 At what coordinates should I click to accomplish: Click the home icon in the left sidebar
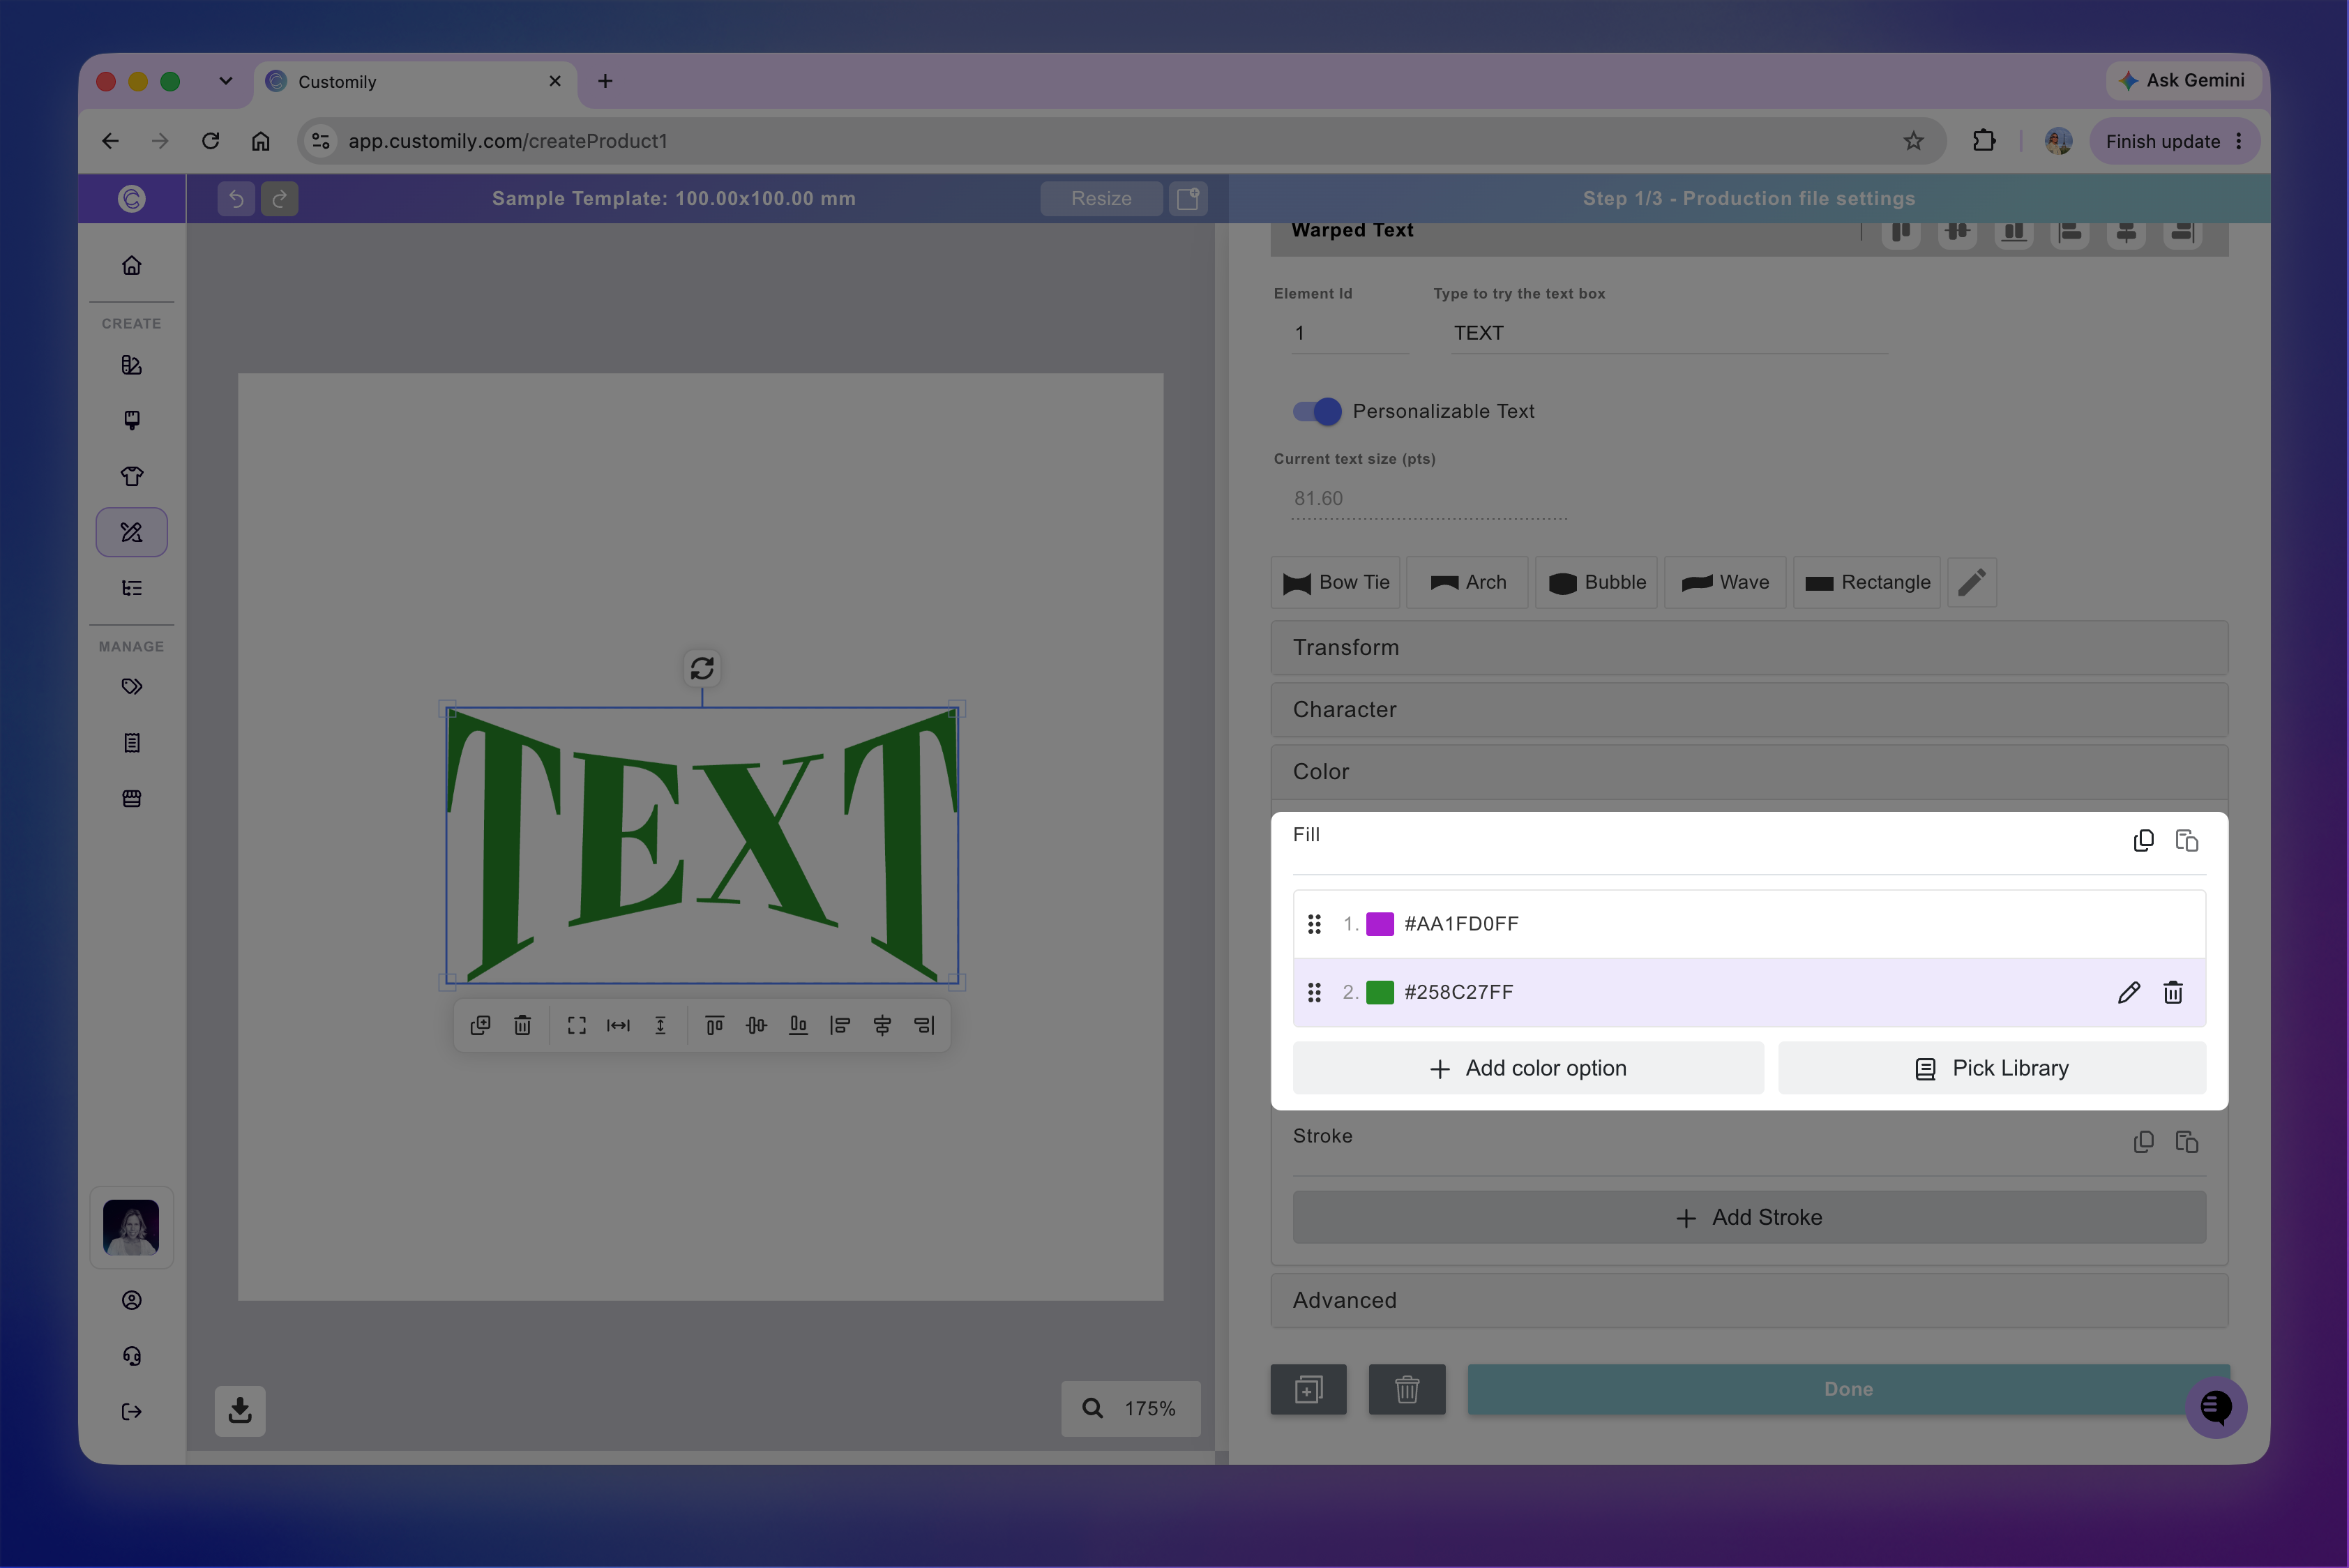pyautogui.click(x=132, y=265)
